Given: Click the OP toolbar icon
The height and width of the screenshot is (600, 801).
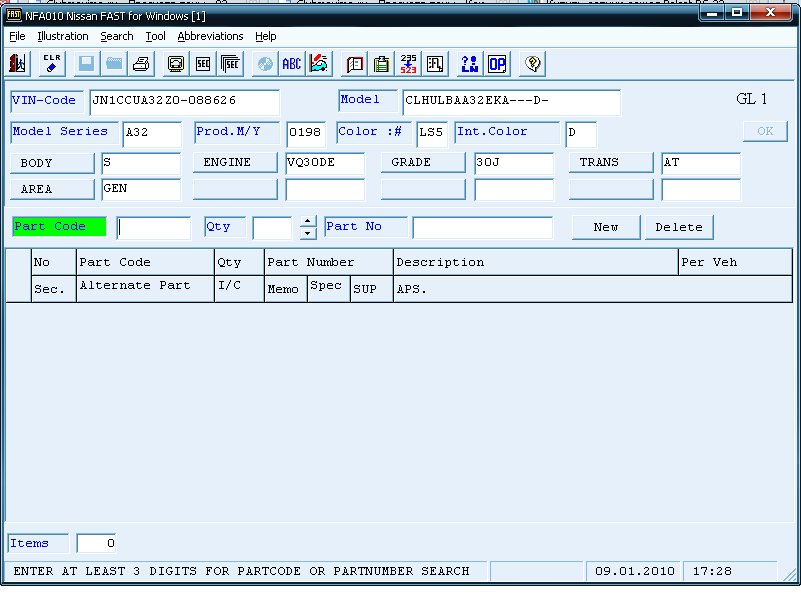Looking at the screenshot, I should point(497,64).
